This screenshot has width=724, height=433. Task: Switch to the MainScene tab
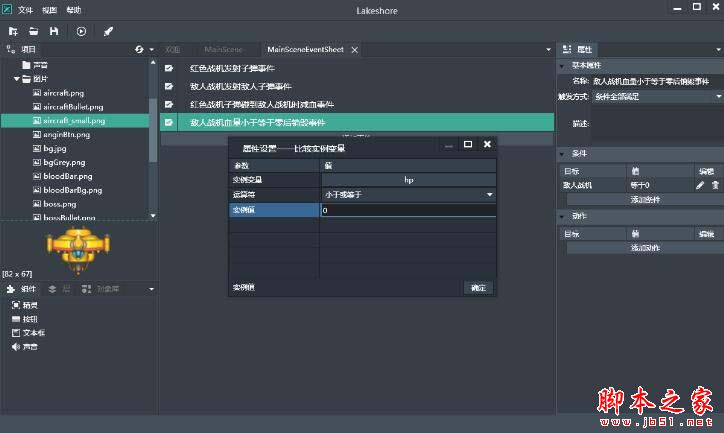point(223,49)
